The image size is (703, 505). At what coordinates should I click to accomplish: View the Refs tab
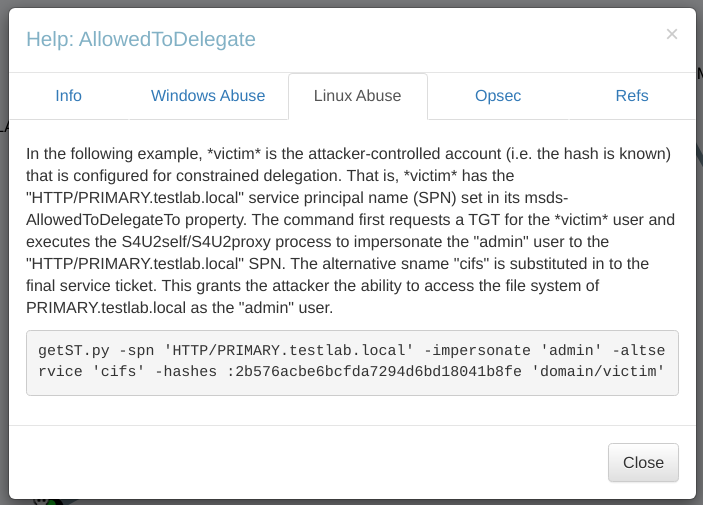[632, 96]
